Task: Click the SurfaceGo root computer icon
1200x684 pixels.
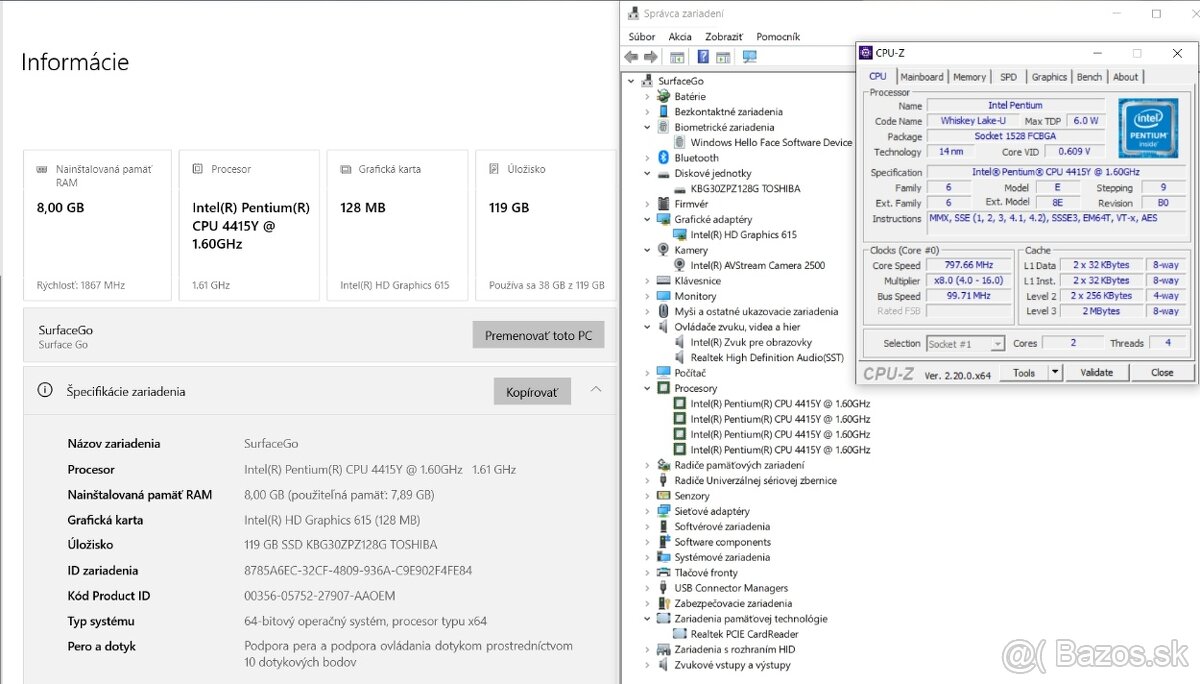Action: (648, 81)
